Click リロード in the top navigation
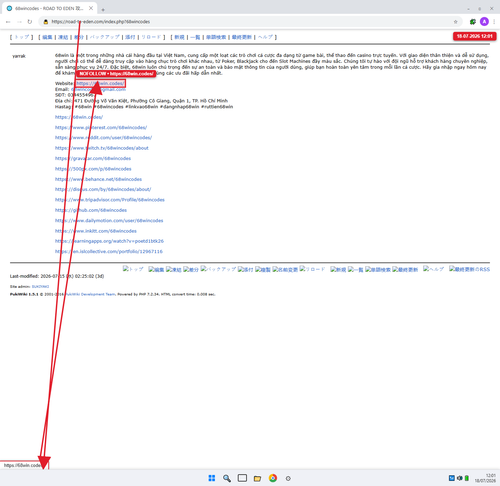 (x=151, y=37)
